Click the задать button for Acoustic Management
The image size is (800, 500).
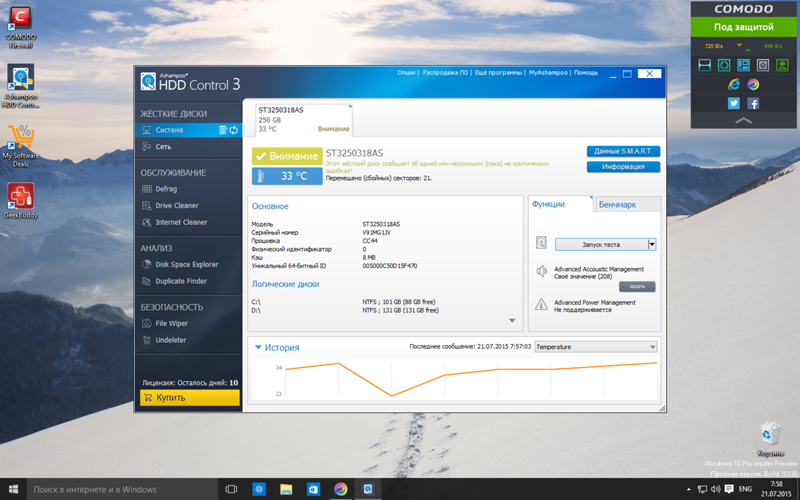tap(637, 287)
